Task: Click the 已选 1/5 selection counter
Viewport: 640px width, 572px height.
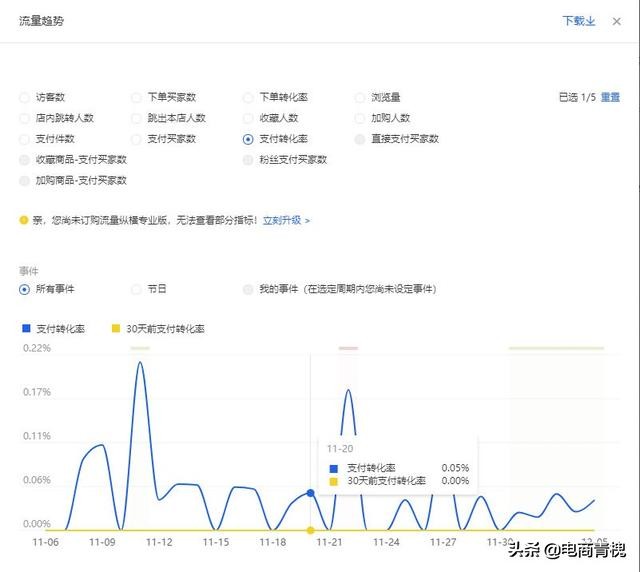Action: (577, 97)
